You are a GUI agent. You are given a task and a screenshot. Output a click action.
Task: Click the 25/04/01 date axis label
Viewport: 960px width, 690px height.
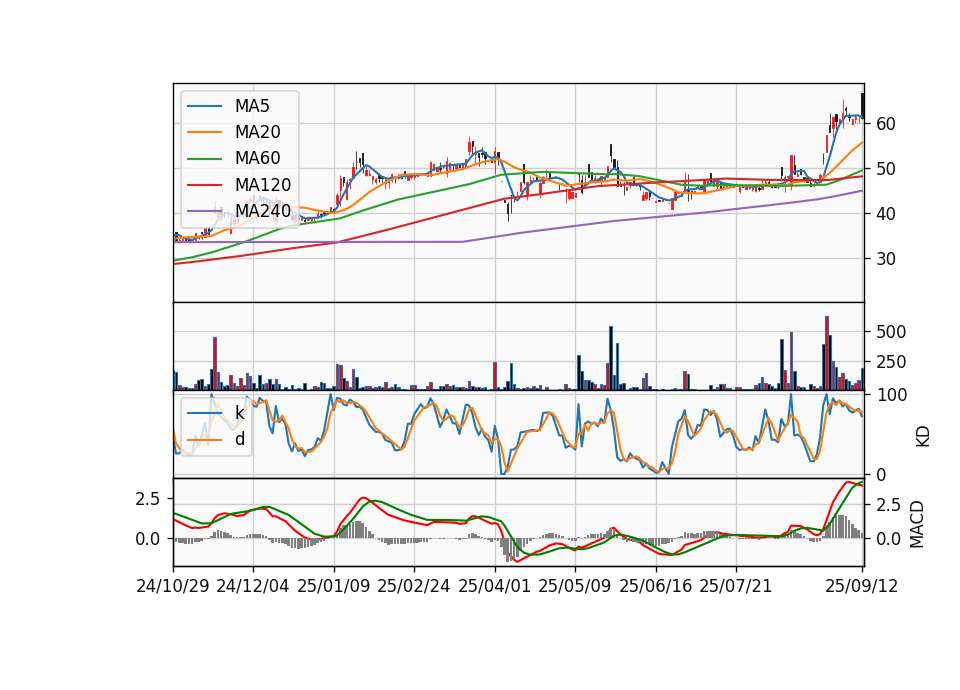click(x=494, y=586)
